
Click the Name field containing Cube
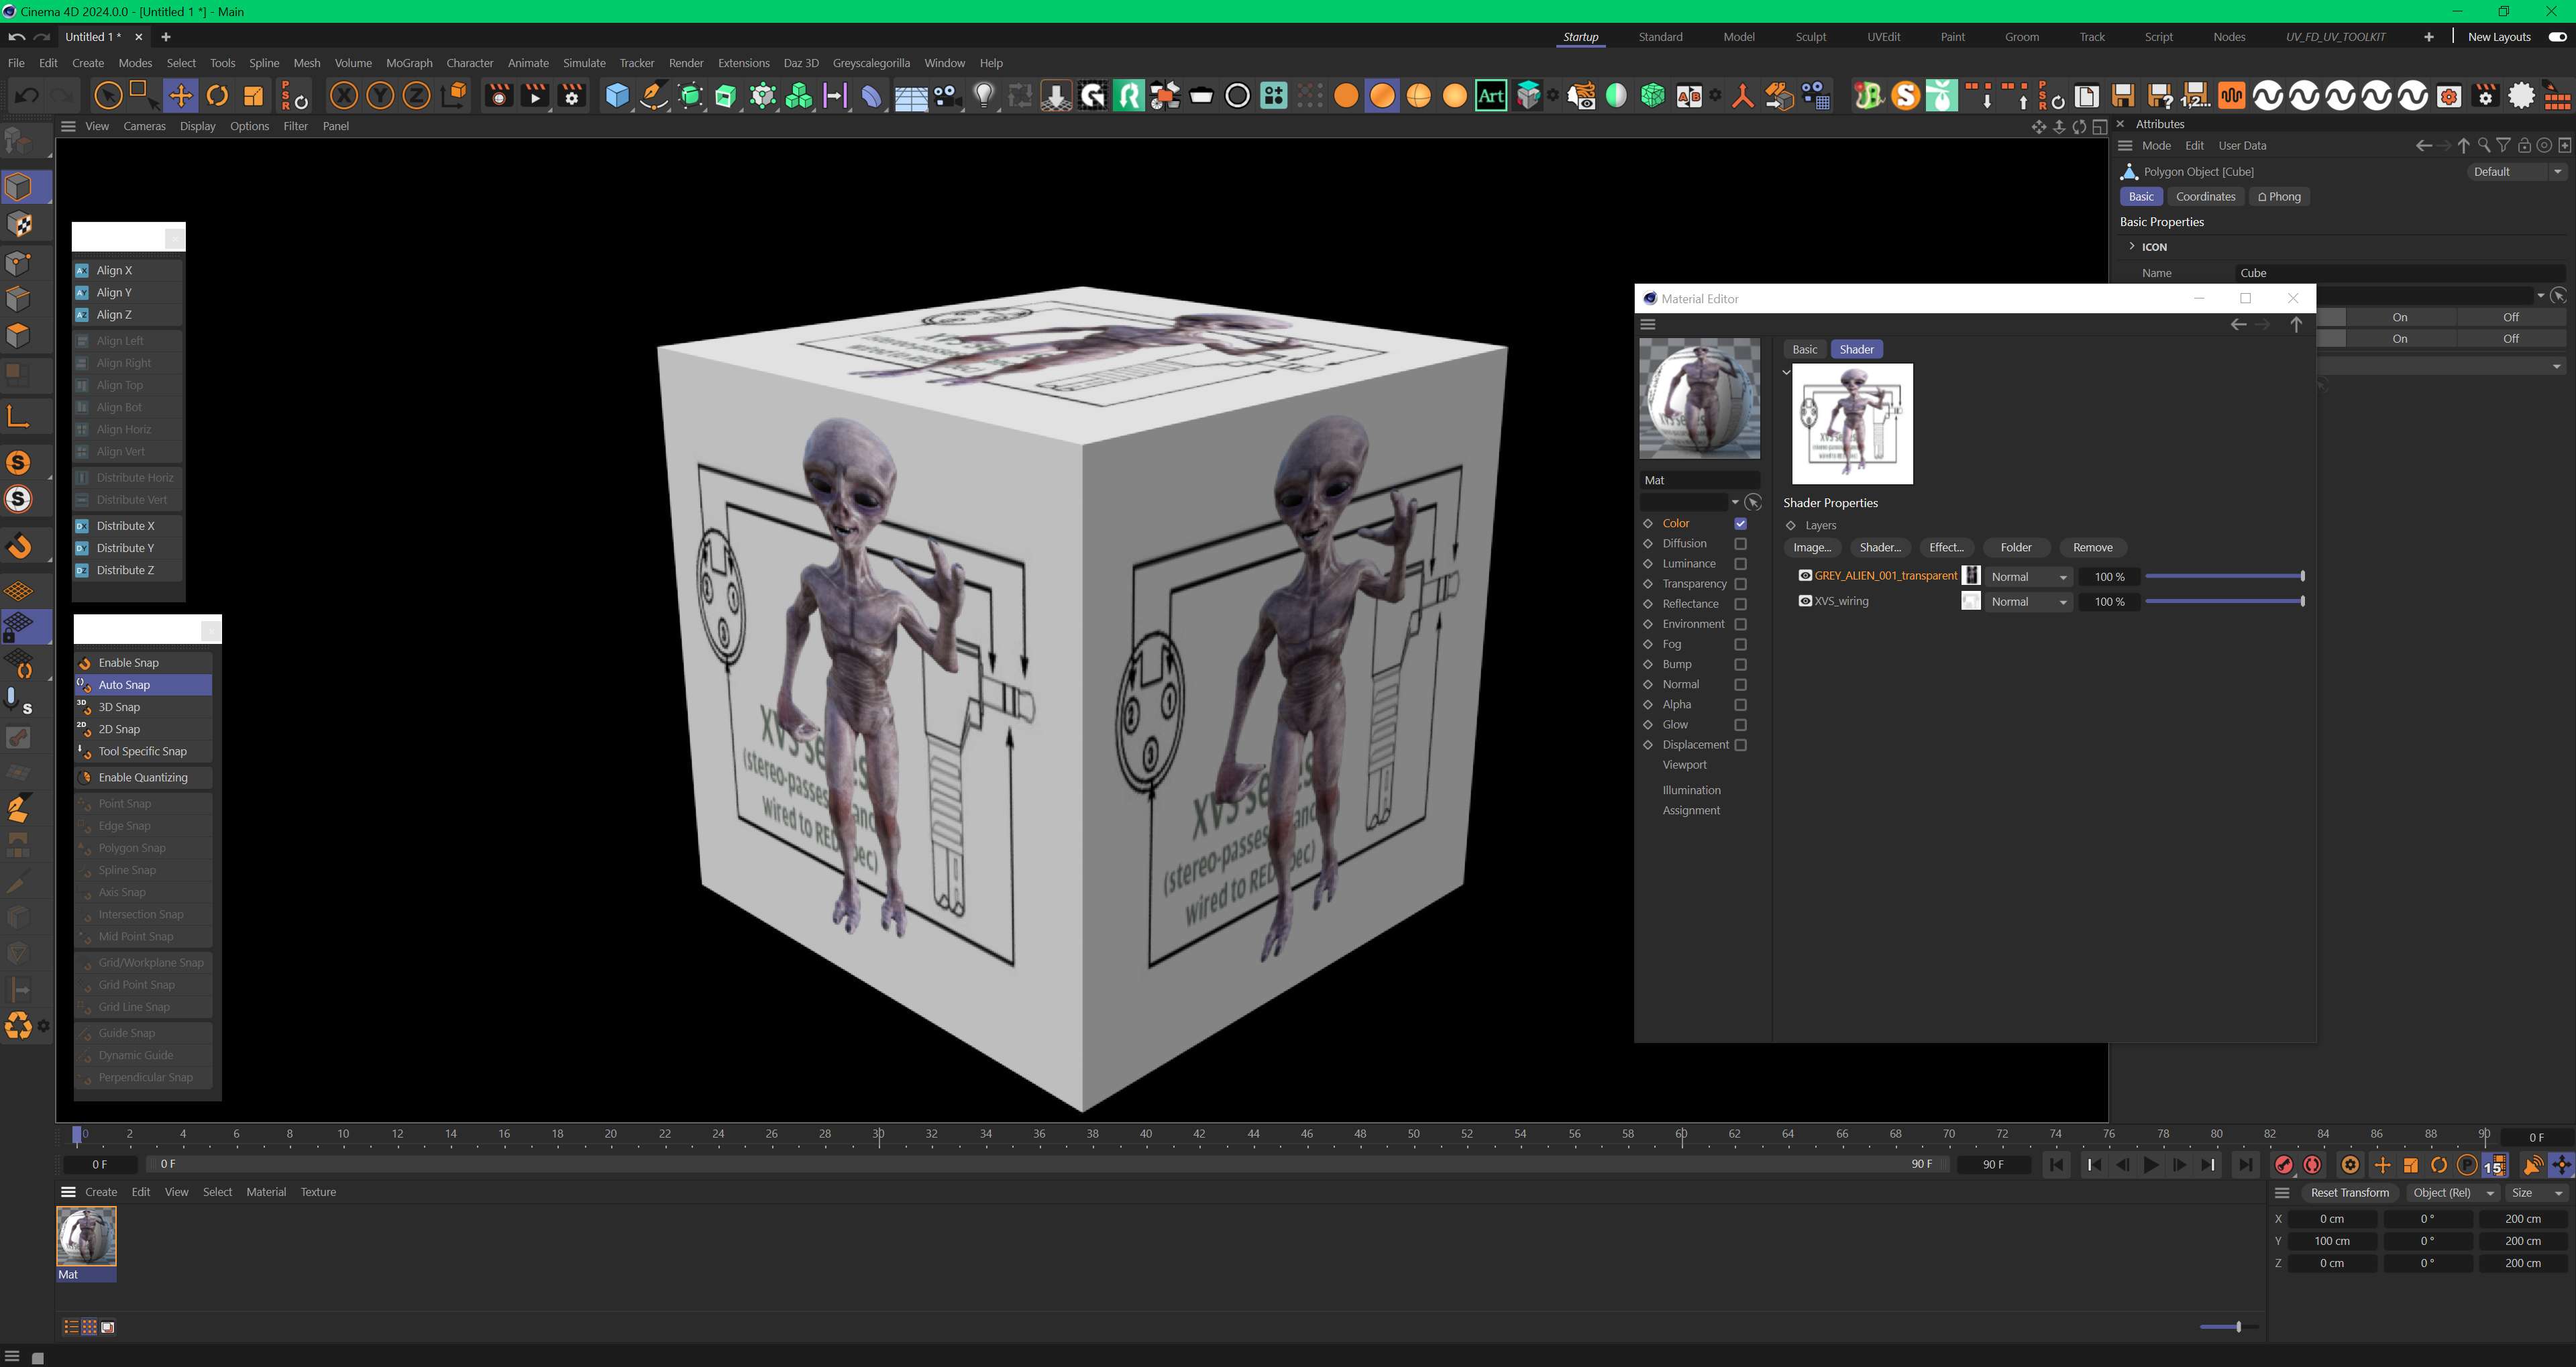2400,273
